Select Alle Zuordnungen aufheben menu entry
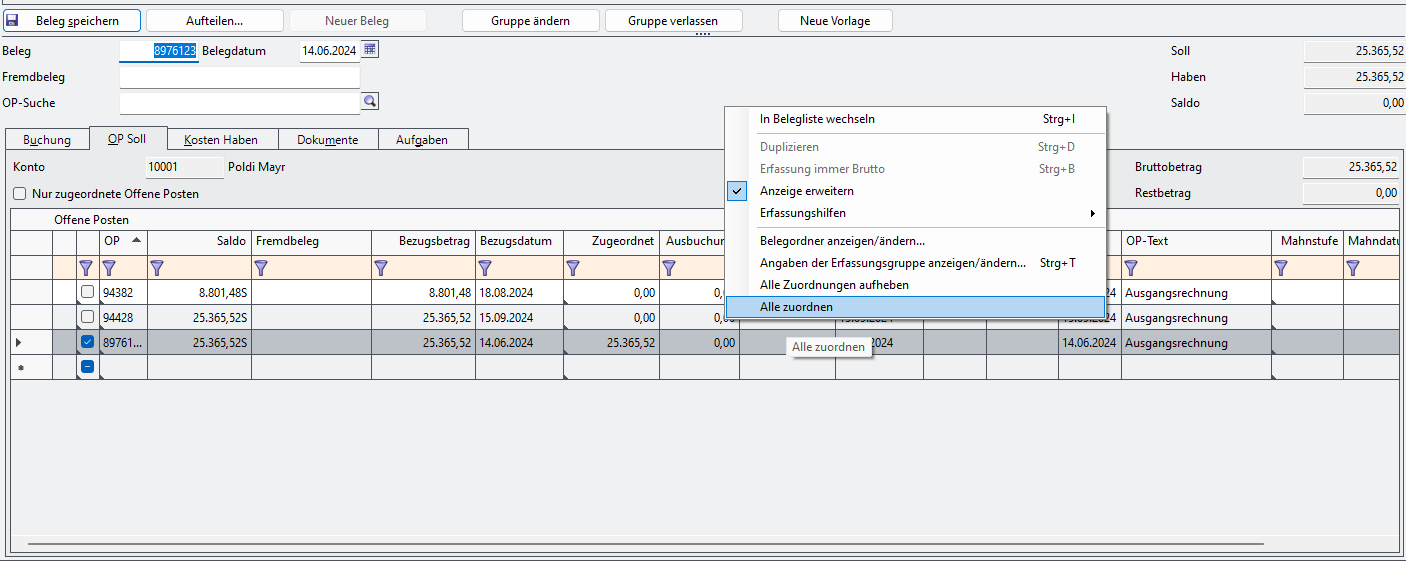 [x=834, y=285]
